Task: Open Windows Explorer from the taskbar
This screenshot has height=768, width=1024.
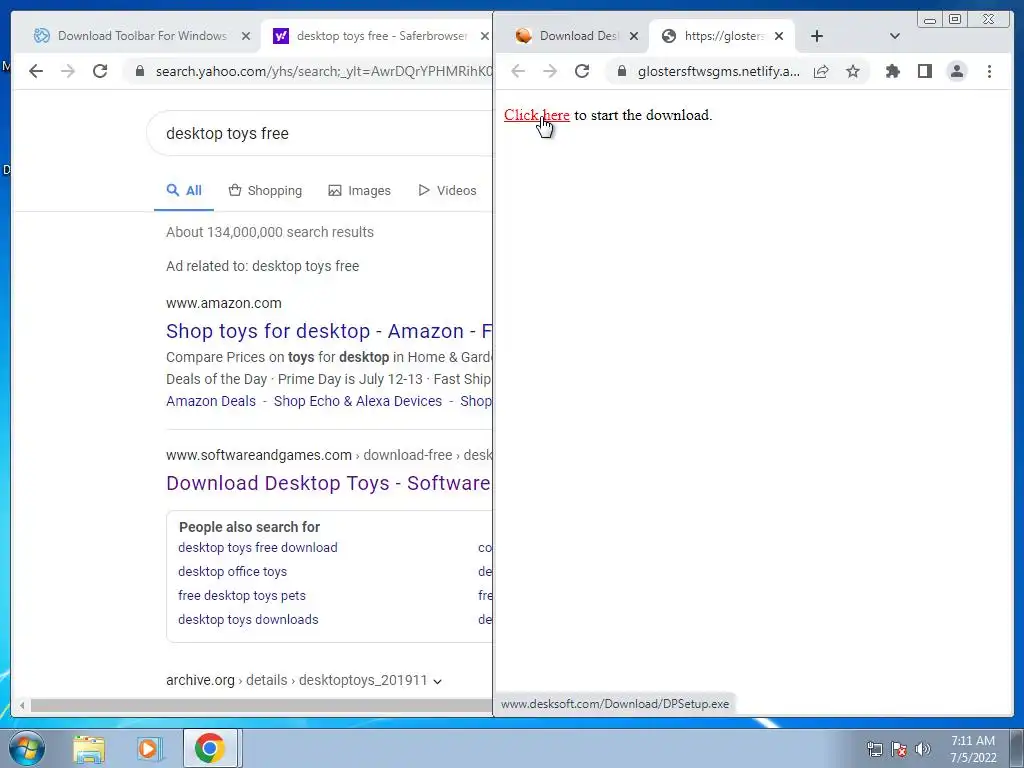Action: point(89,748)
